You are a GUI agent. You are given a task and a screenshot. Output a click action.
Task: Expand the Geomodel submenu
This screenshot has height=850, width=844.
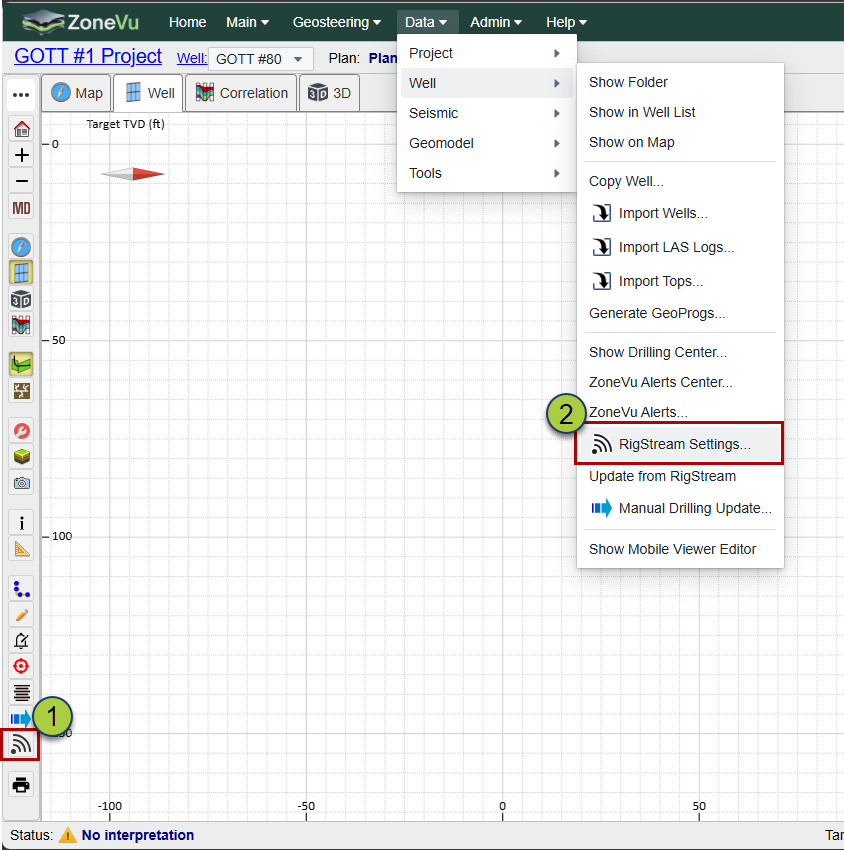coord(486,143)
